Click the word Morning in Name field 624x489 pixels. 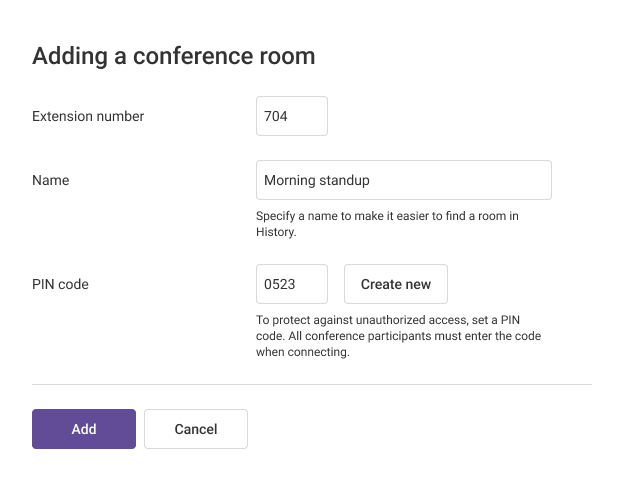tap(289, 180)
